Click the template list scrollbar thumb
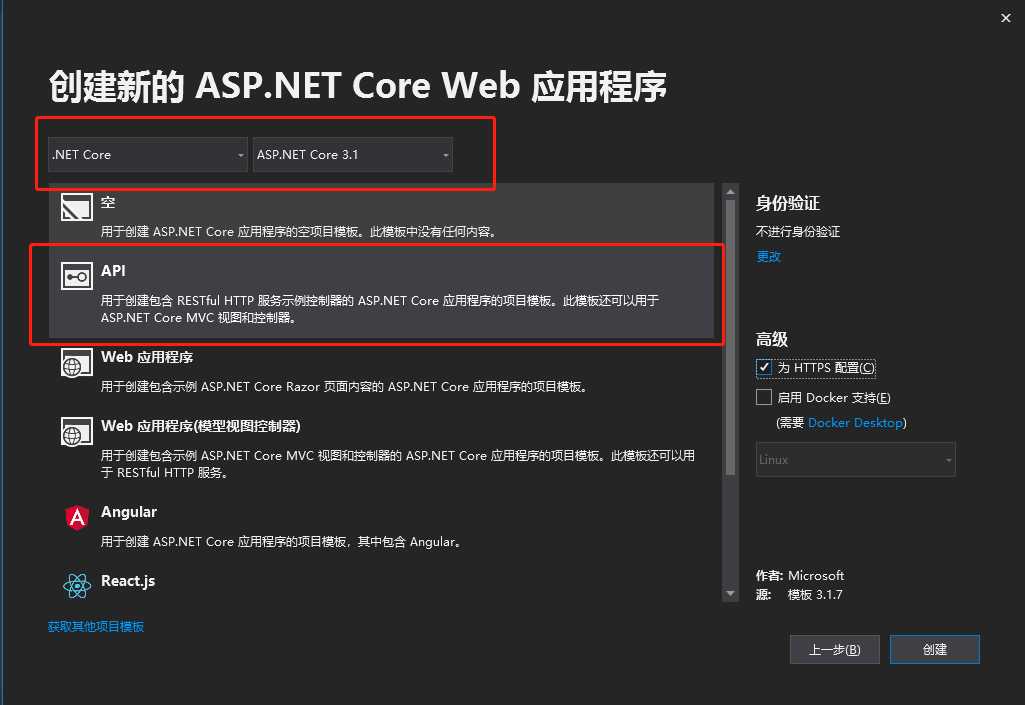This screenshot has width=1025, height=705. [730, 337]
